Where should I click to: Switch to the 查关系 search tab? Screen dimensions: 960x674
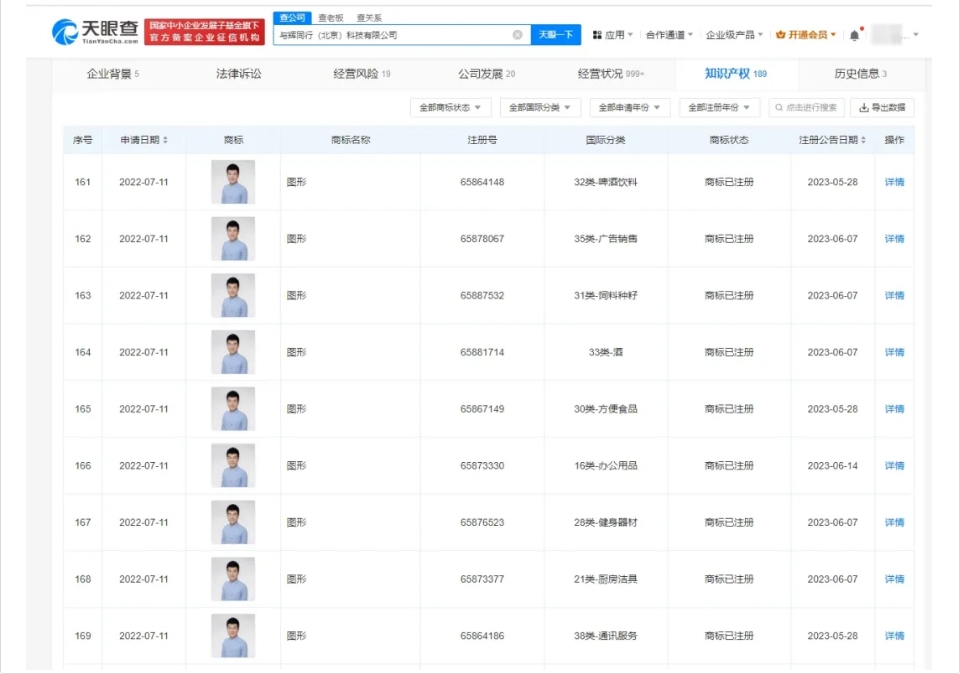(369, 18)
